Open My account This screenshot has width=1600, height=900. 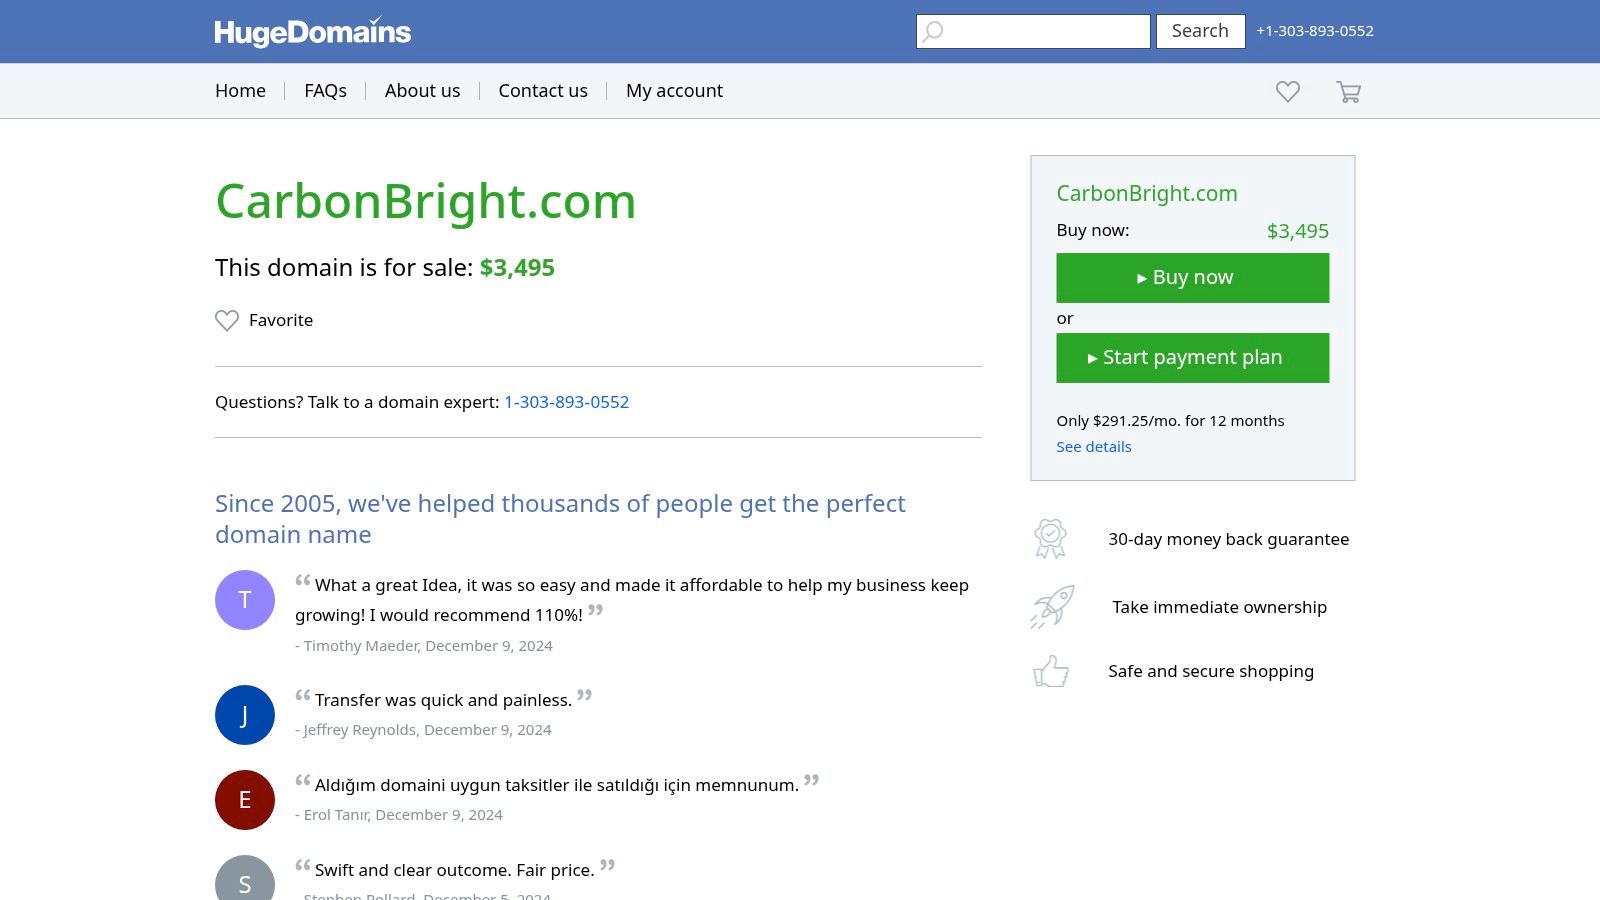pyautogui.click(x=674, y=91)
